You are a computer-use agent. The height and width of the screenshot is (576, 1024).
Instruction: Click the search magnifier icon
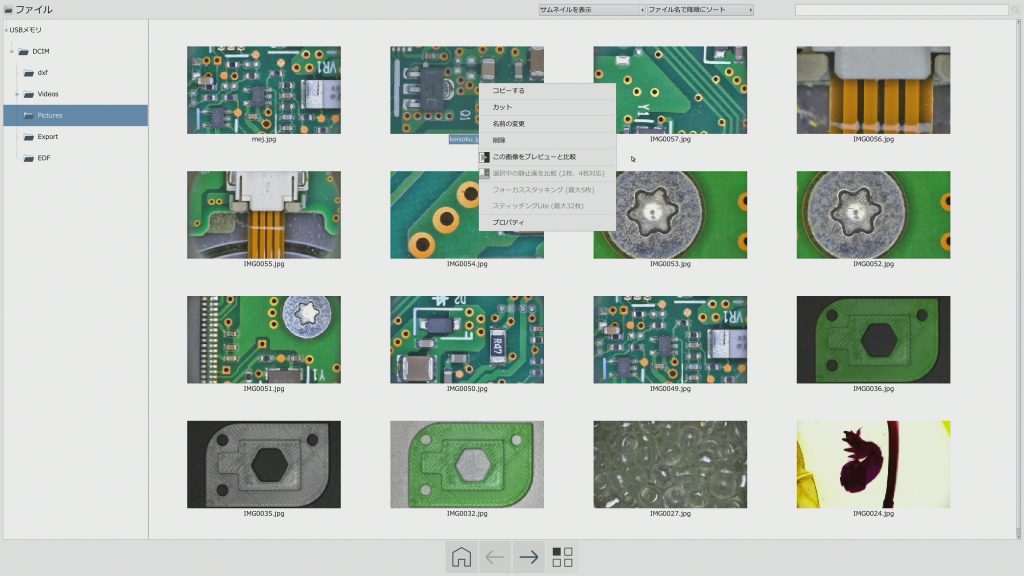coord(1015,10)
